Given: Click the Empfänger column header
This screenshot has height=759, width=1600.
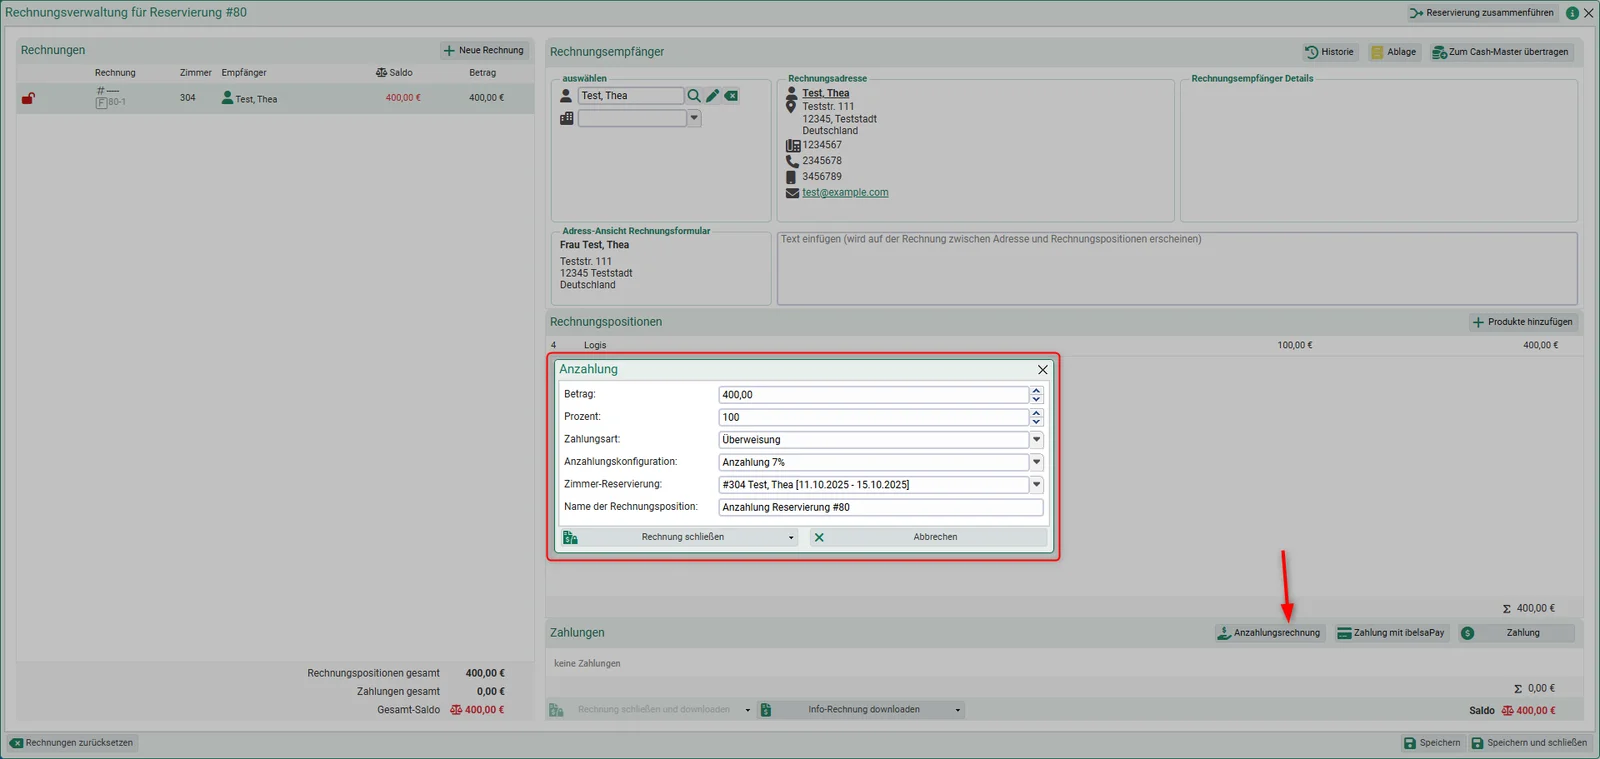Looking at the screenshot, I should [x=244, y=73].
